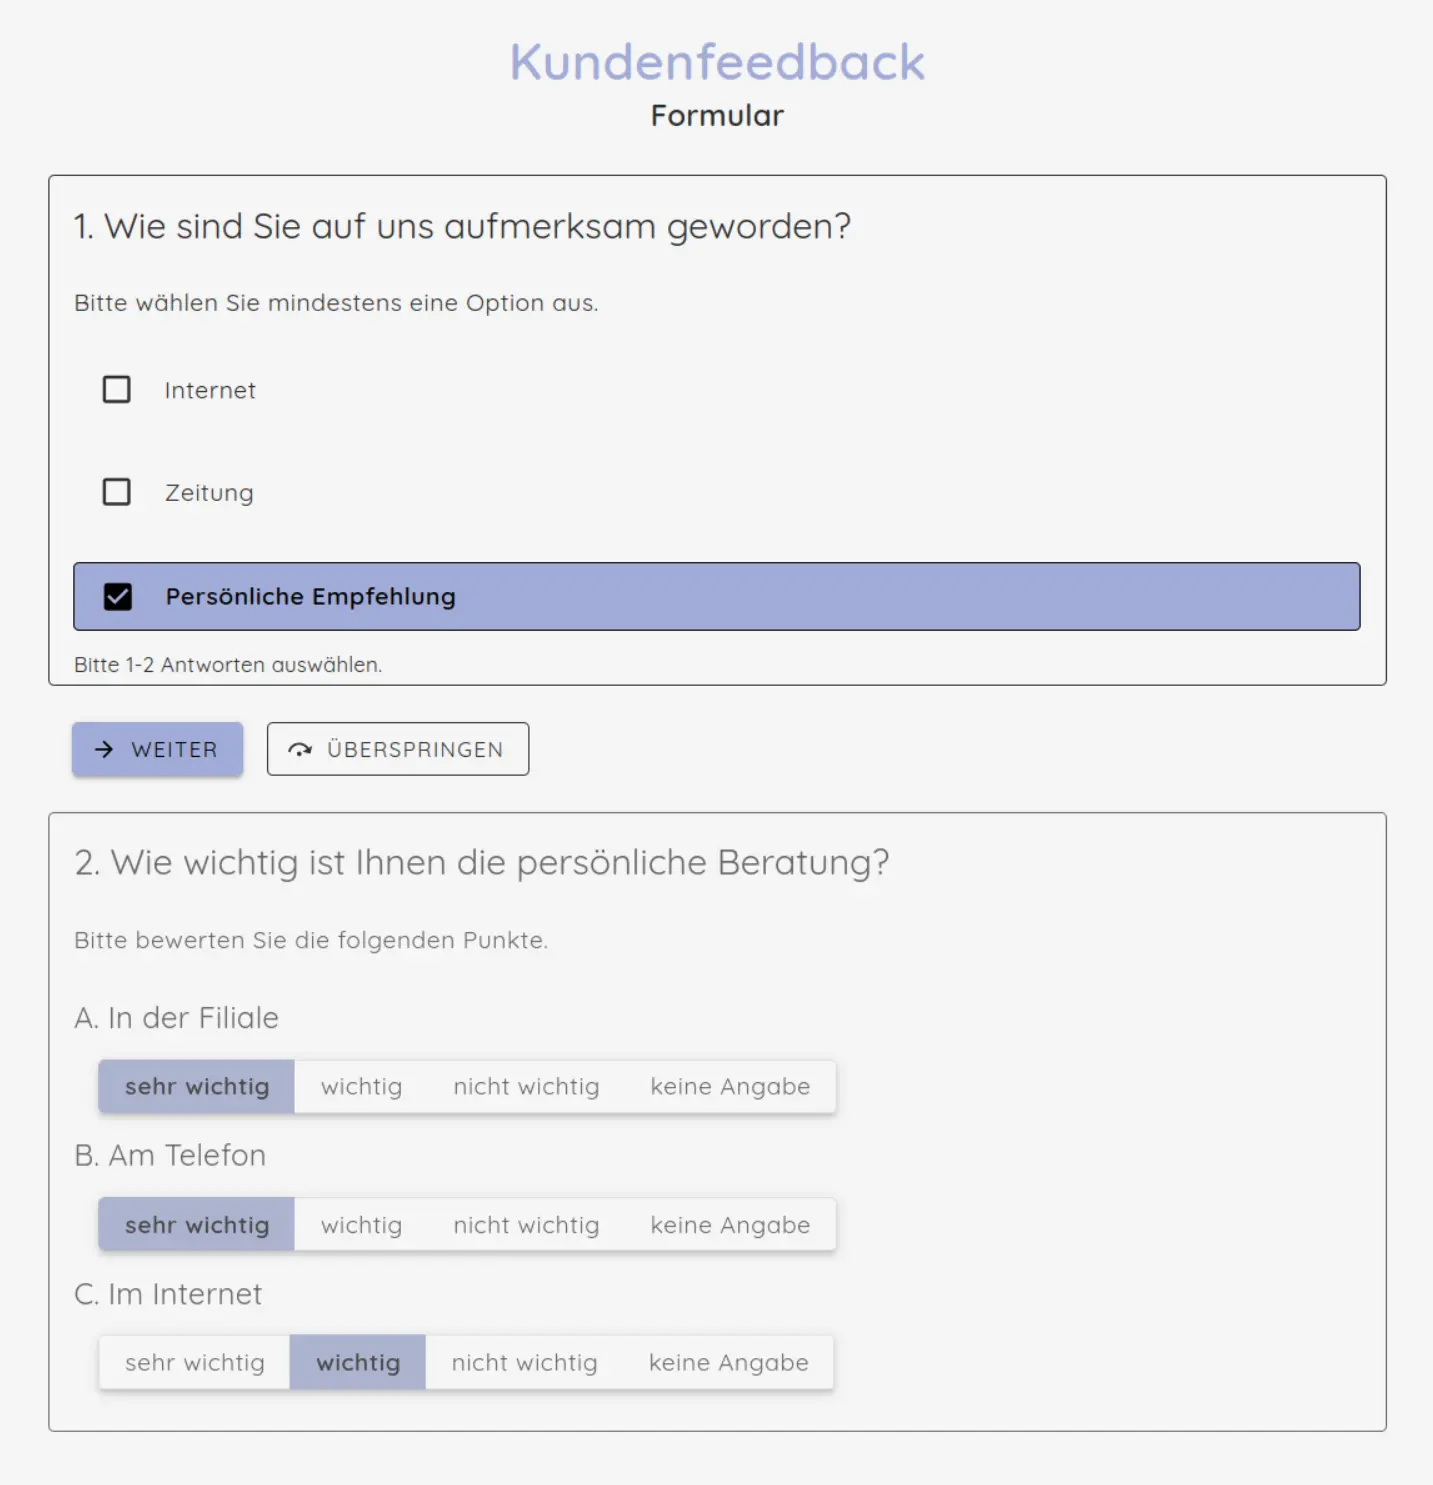Skip question one via ÜBERSPRINGEN
This screenshot has width=1433, height=1485.
click(397, 749)
